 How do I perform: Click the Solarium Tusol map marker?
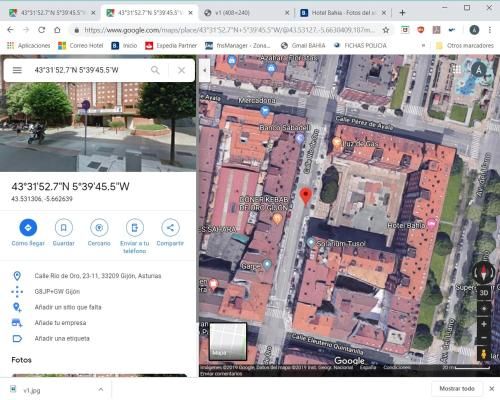[310, 242]
